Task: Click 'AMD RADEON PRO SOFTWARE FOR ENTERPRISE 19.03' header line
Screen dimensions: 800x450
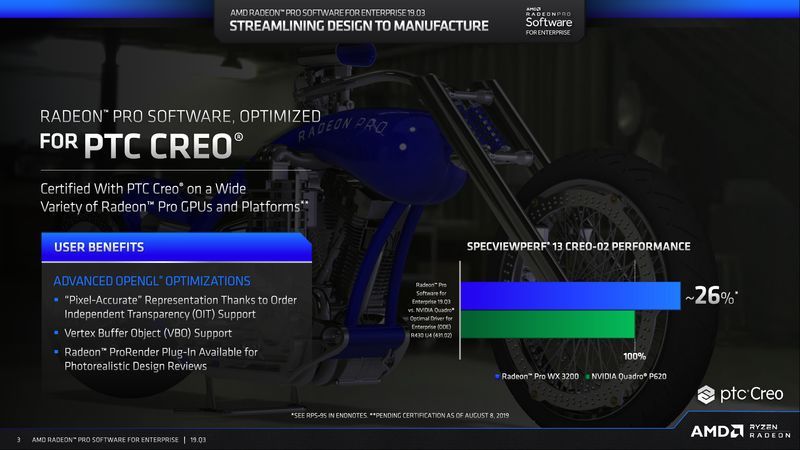Action: coord(328,12)
